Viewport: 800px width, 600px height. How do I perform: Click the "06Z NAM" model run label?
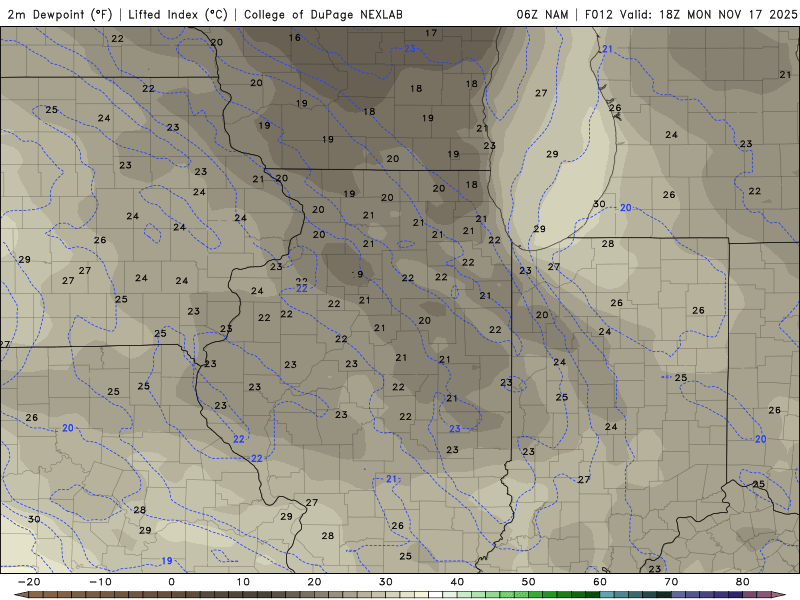tap(542, 14)
